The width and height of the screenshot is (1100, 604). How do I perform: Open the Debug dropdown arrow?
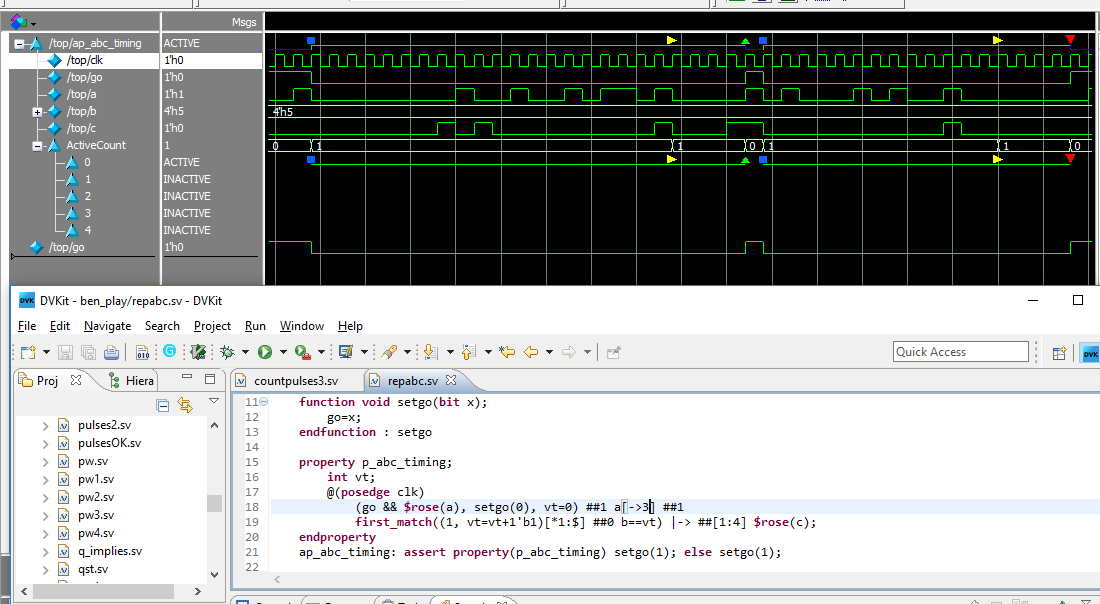[x=246, y=352]
